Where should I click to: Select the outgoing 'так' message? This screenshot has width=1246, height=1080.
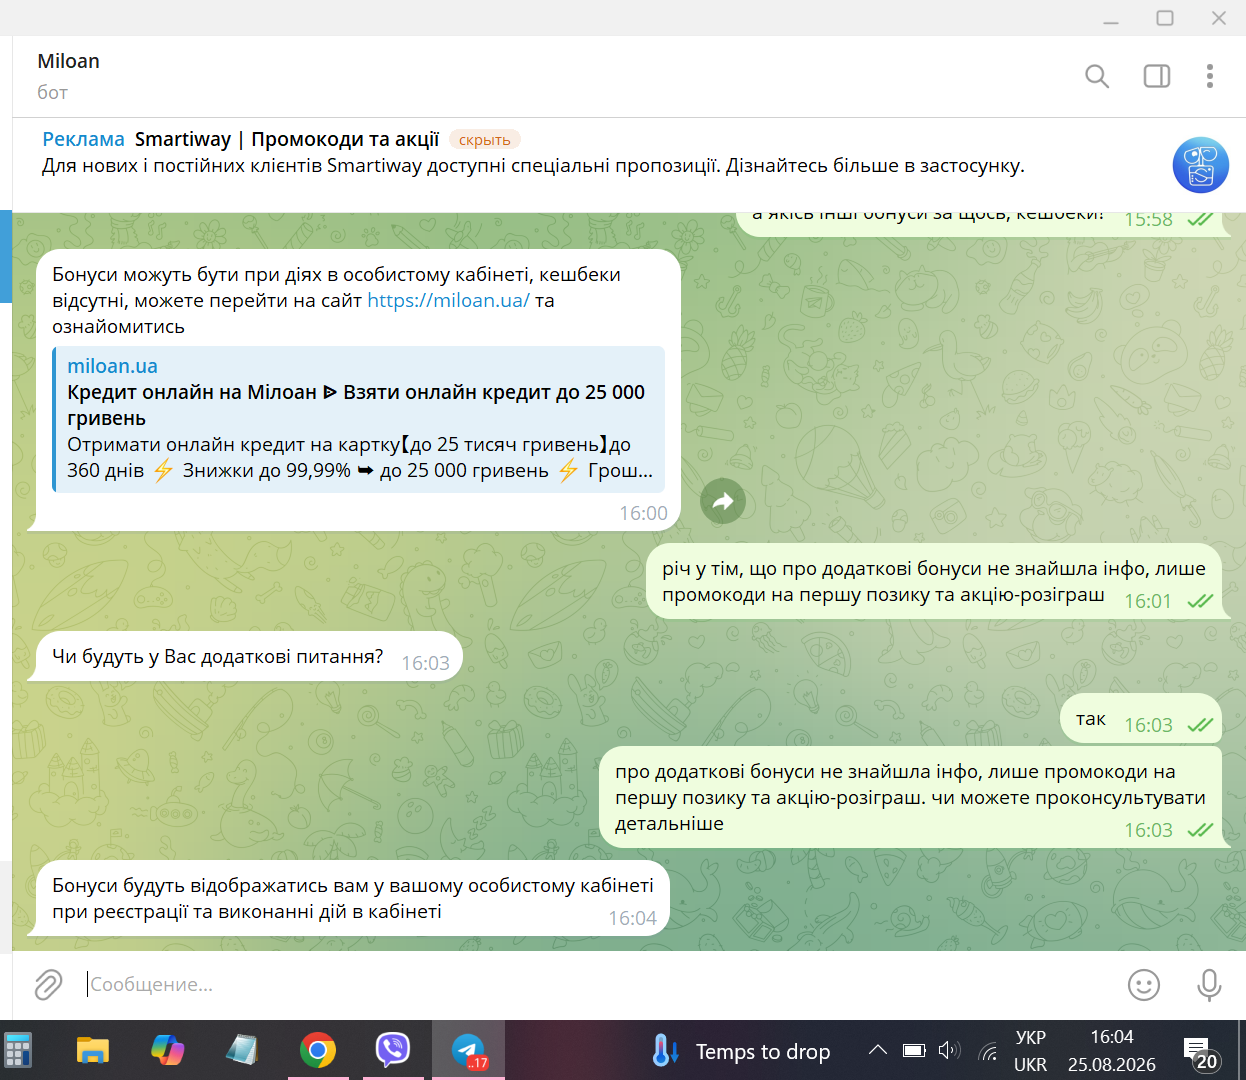click(1141, 719)
